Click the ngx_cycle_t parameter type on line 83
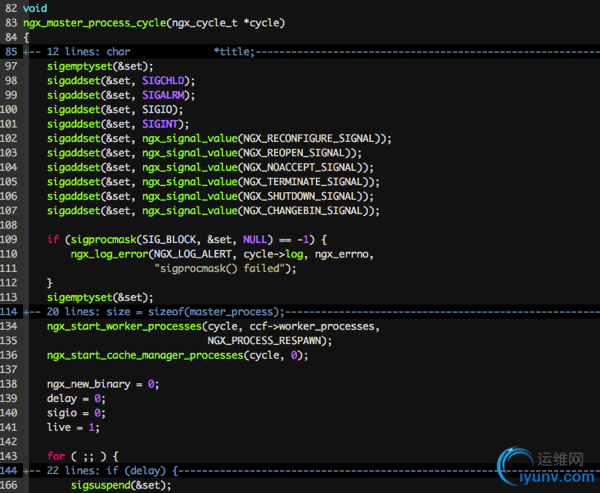 [x=205, y=23]
